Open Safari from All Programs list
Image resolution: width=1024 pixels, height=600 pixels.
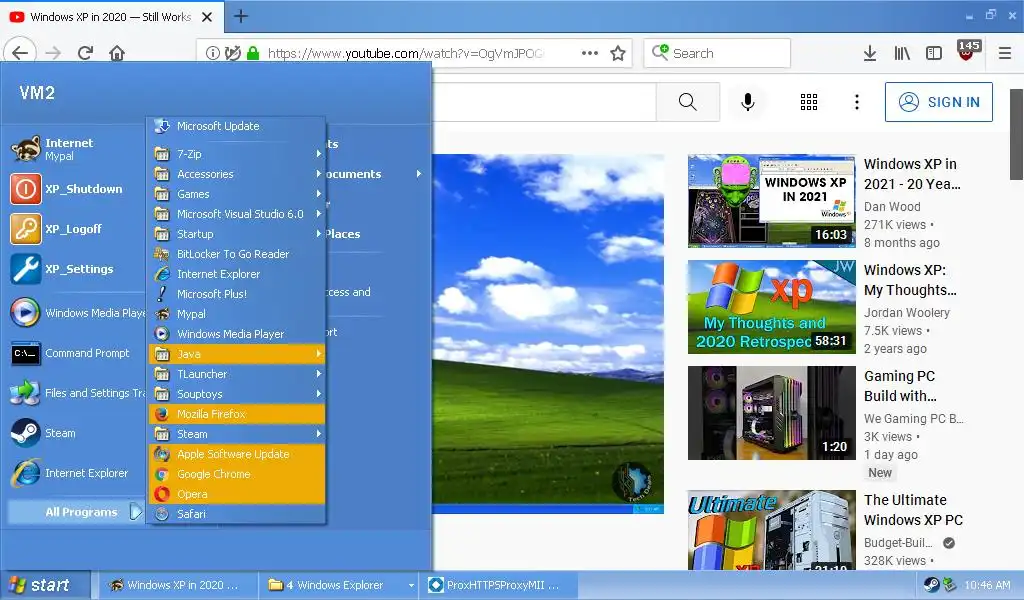pyautogui.click(x=237, y=514)
